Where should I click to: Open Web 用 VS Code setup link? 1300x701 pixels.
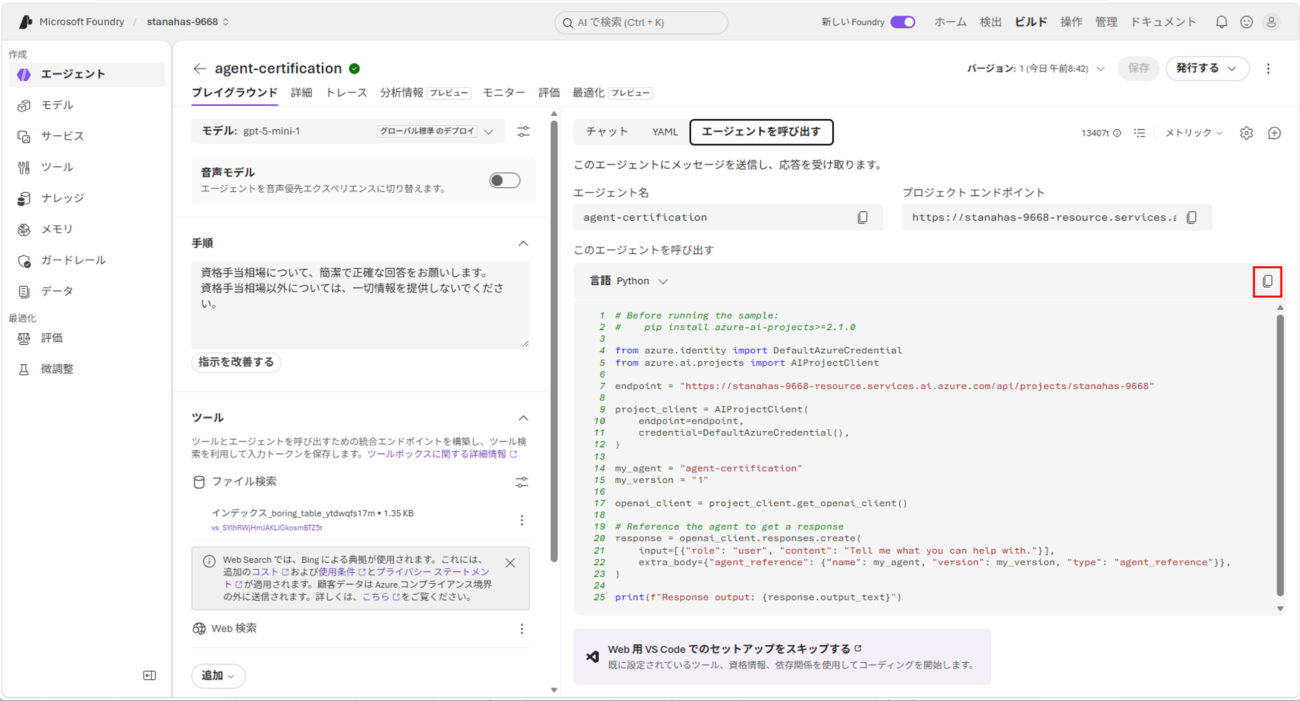[x=734, y=649]
